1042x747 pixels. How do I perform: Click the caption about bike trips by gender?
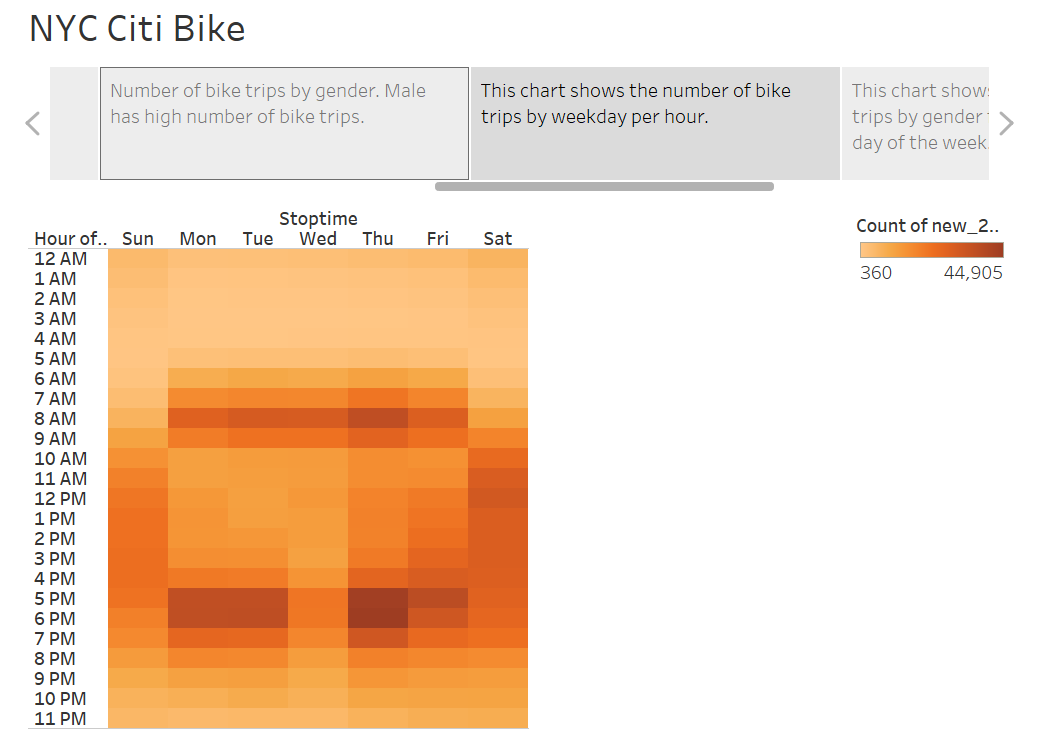[283, 120]
